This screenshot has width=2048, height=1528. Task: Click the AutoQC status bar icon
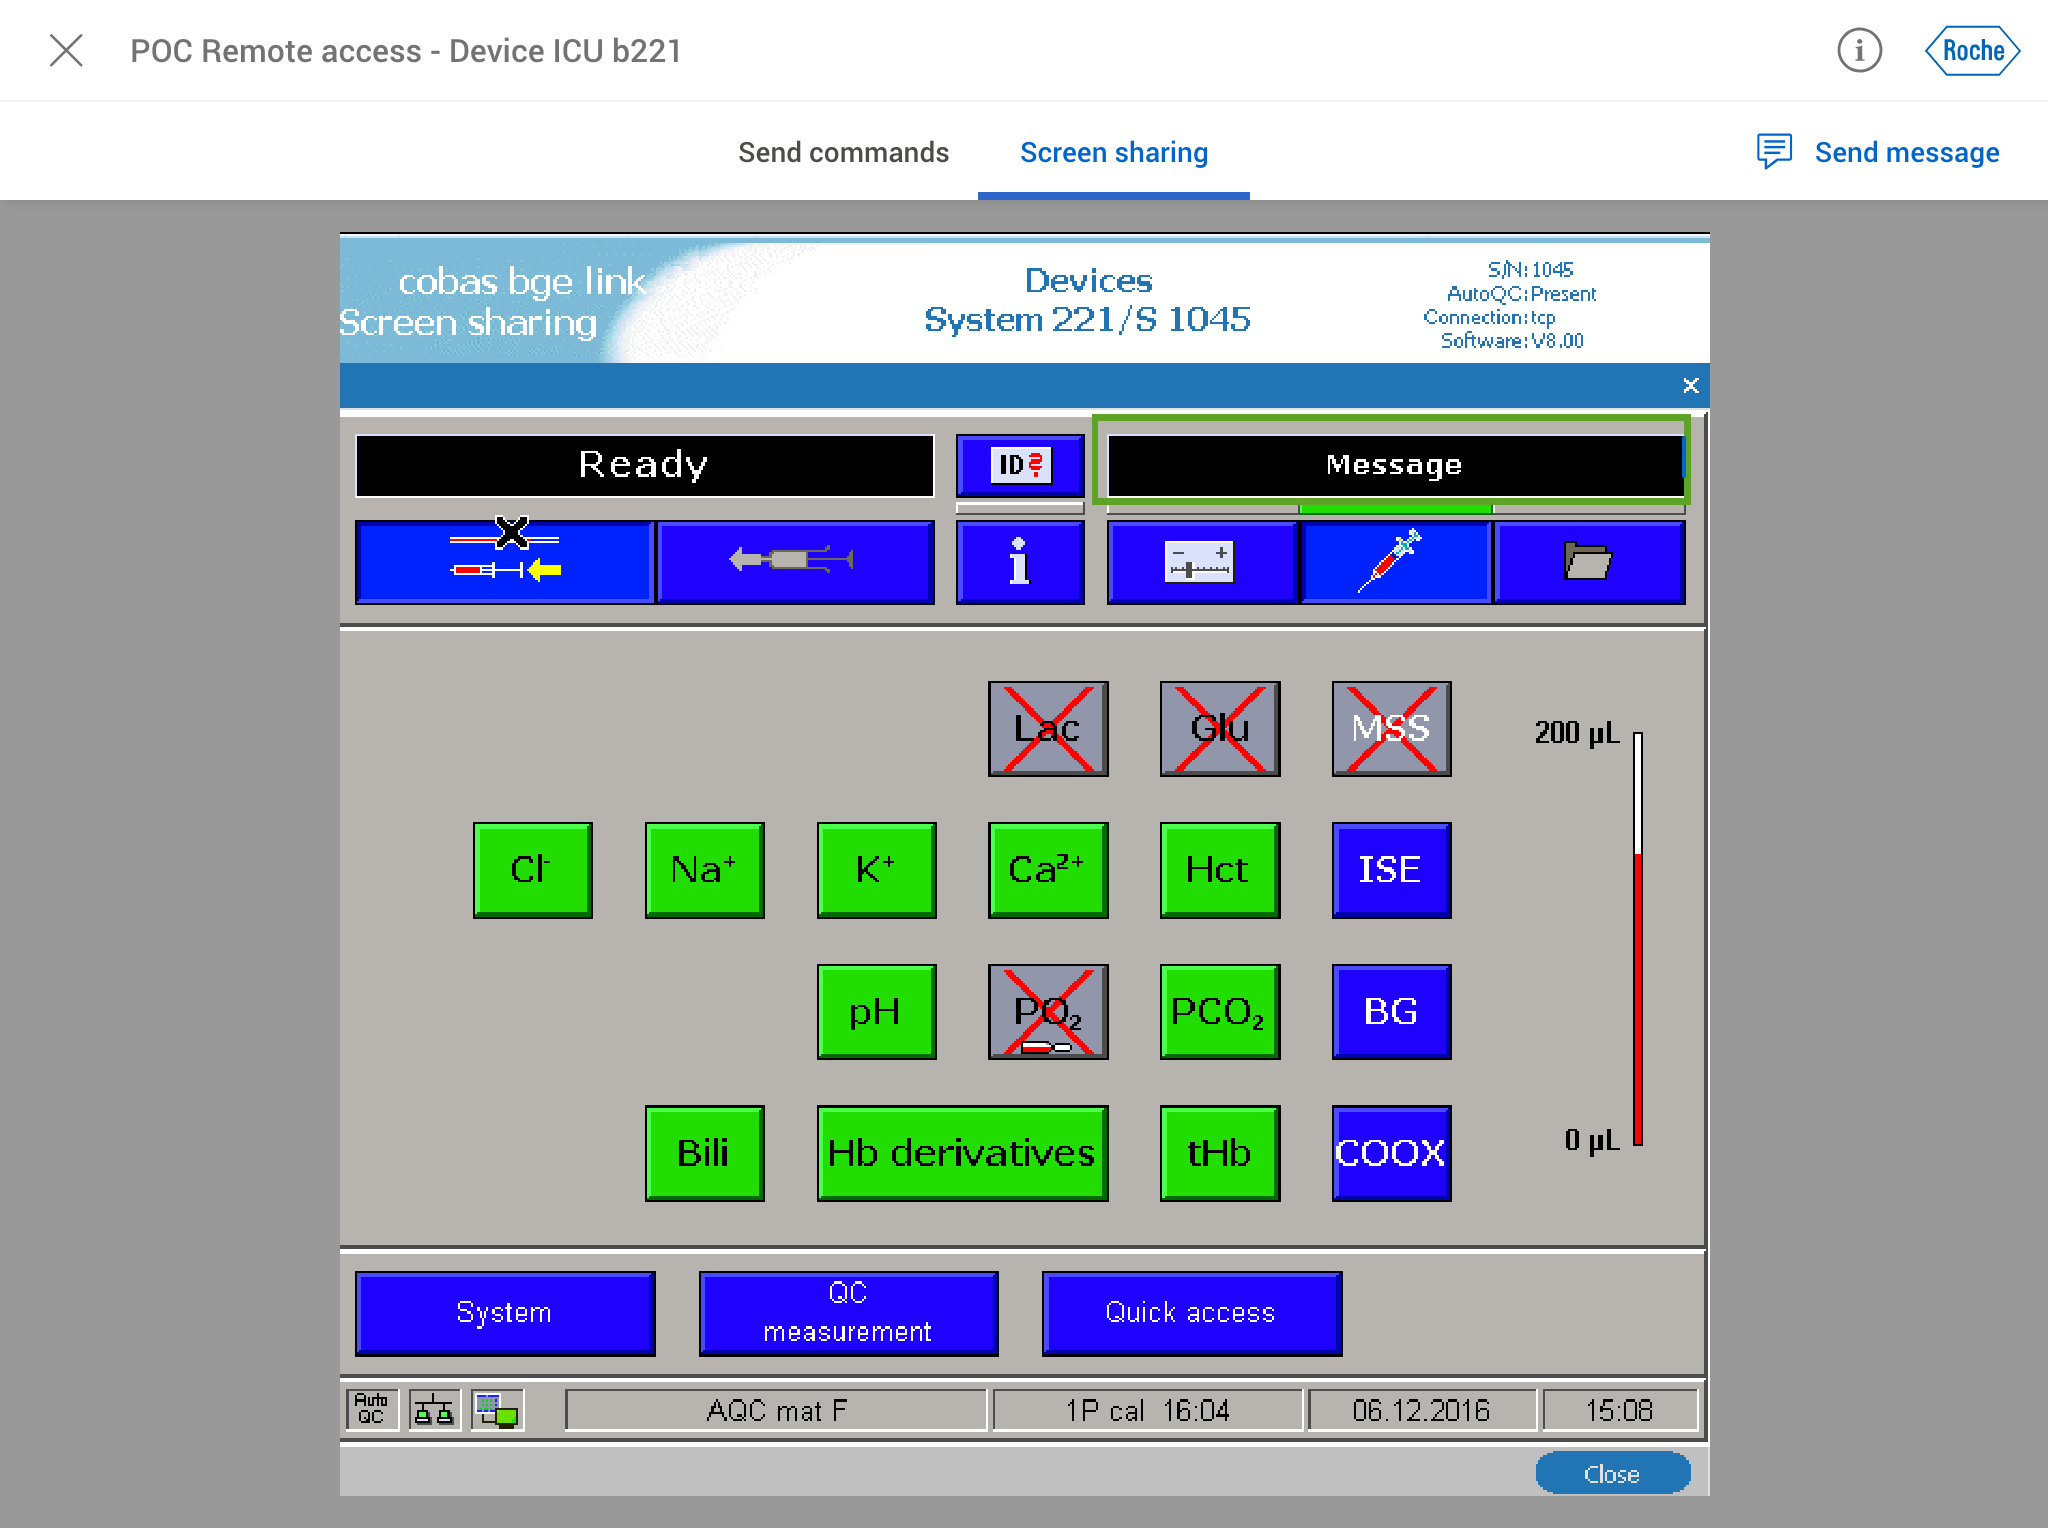click(371, 1409)
